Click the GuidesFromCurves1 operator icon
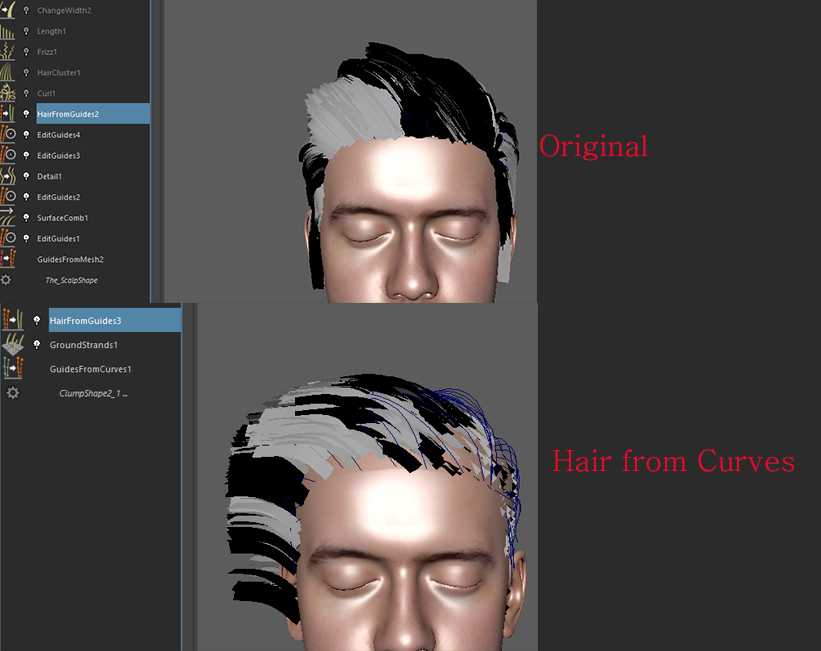821x651 pixels. [12, 369]
